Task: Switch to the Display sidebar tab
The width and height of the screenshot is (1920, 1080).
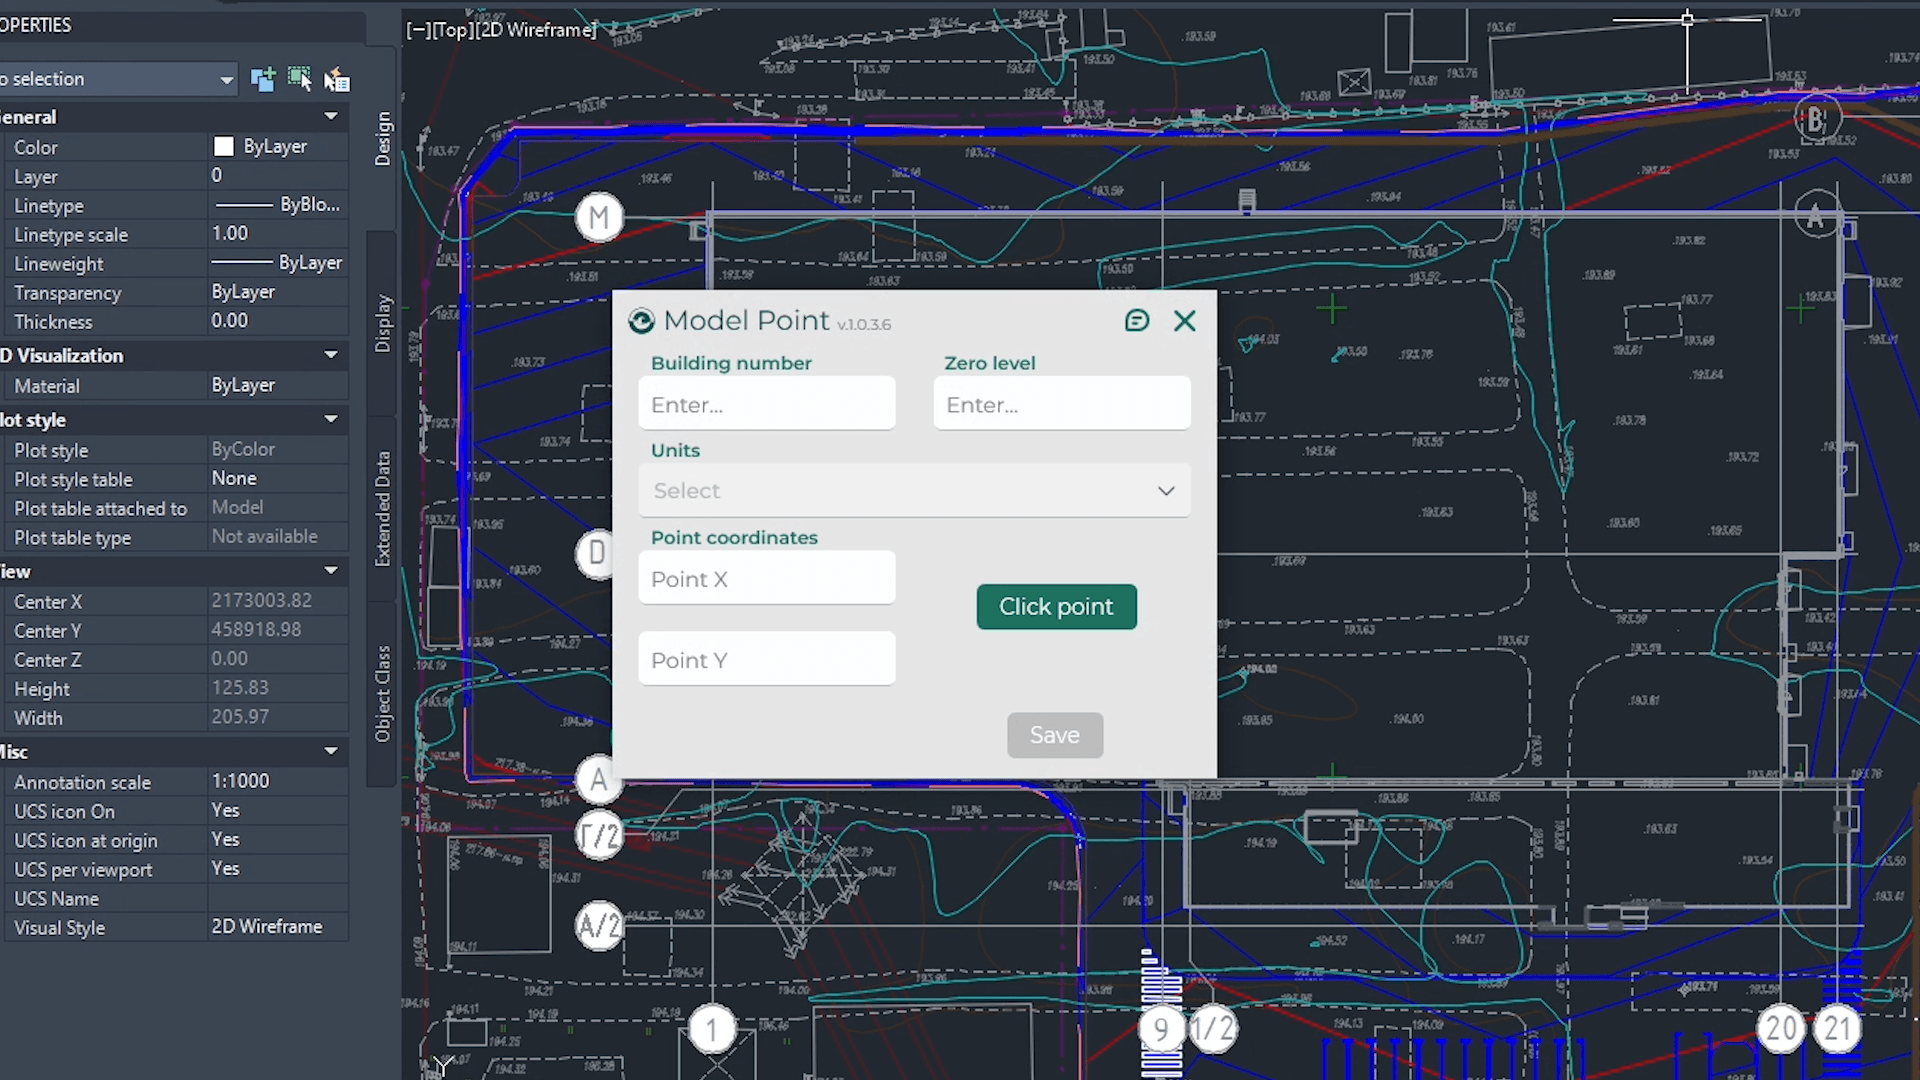Action: point(381,318)
